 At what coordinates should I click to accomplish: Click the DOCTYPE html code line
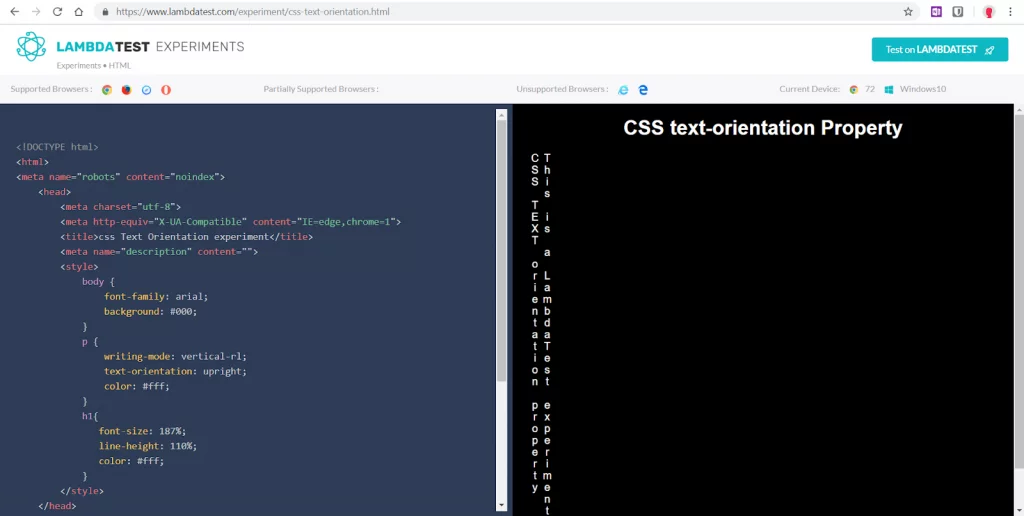pyautogui.click(x=57, y=147)
